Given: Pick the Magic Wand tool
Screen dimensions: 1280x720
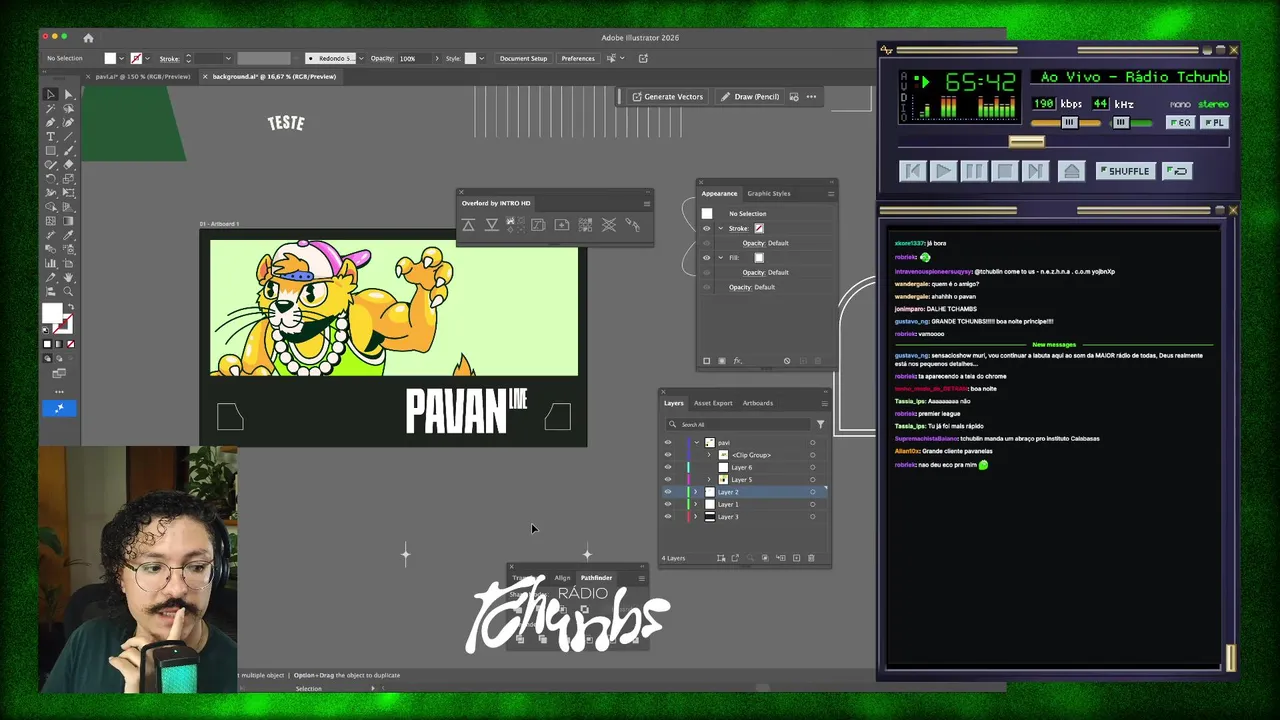Looking at the screenshot, I should 51,108.
